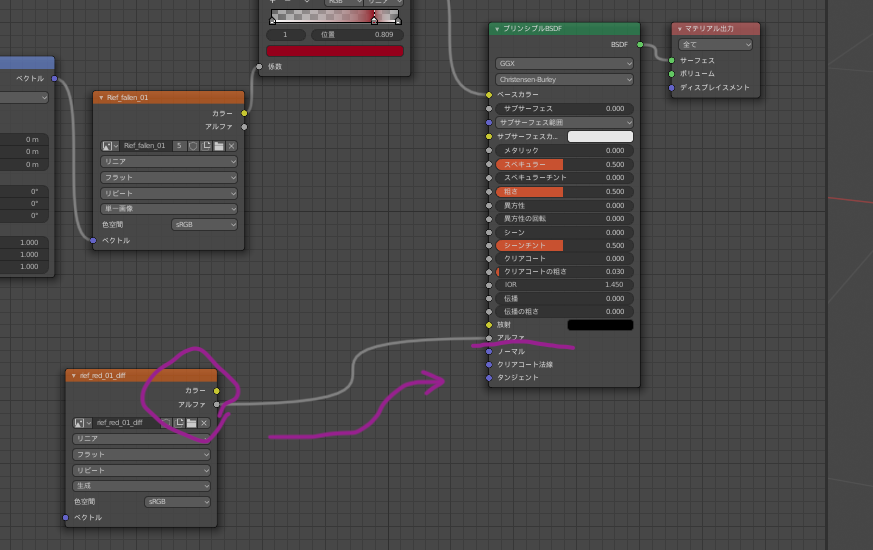Click white サブサーフェスカラー swatch
The height and width of the screenshot is (550, 873).
point(600,136)
